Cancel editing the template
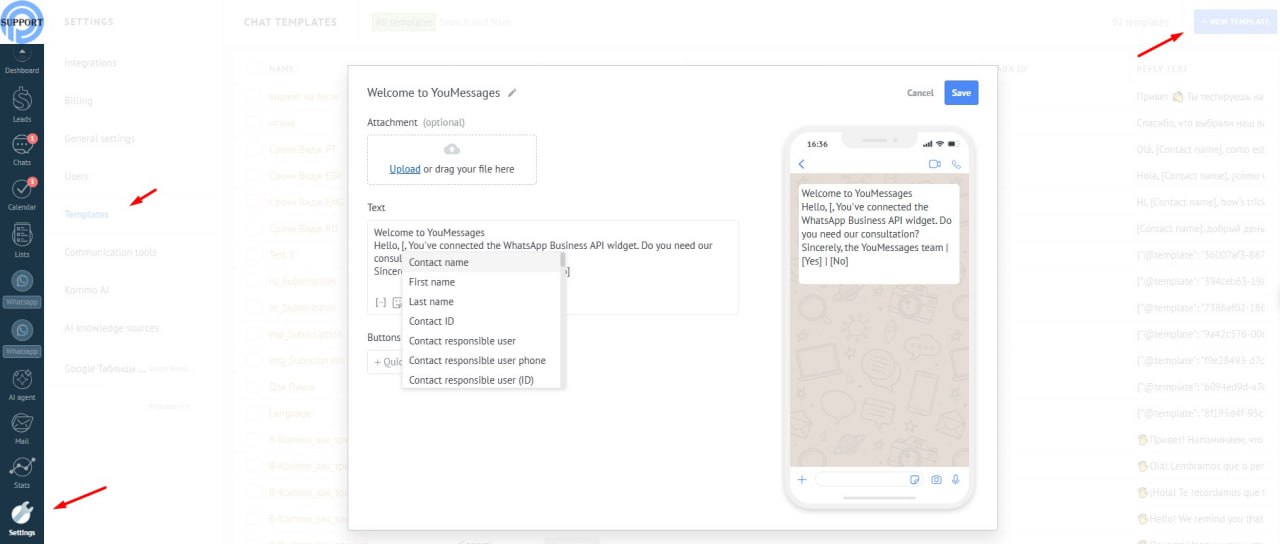This screenshot has height=544, width=1280. tap(919, 93)
